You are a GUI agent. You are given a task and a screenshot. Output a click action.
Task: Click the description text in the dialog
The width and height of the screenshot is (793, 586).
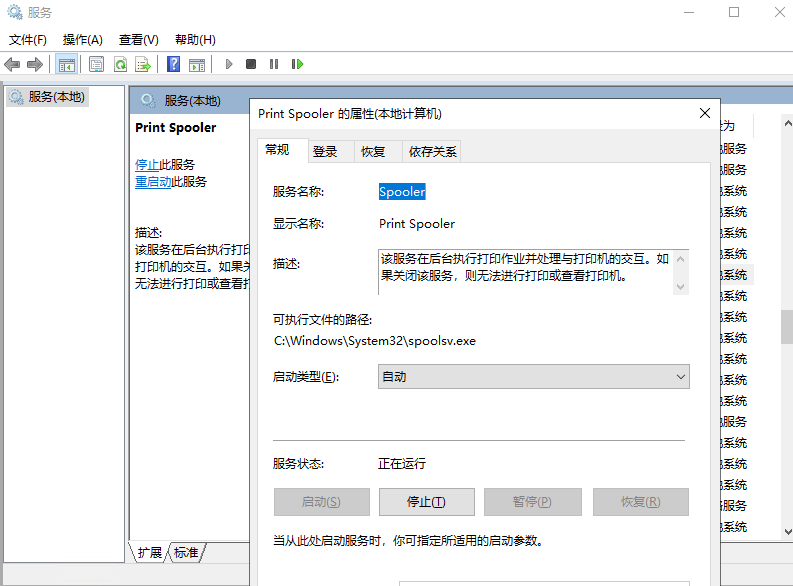point(524,267)
